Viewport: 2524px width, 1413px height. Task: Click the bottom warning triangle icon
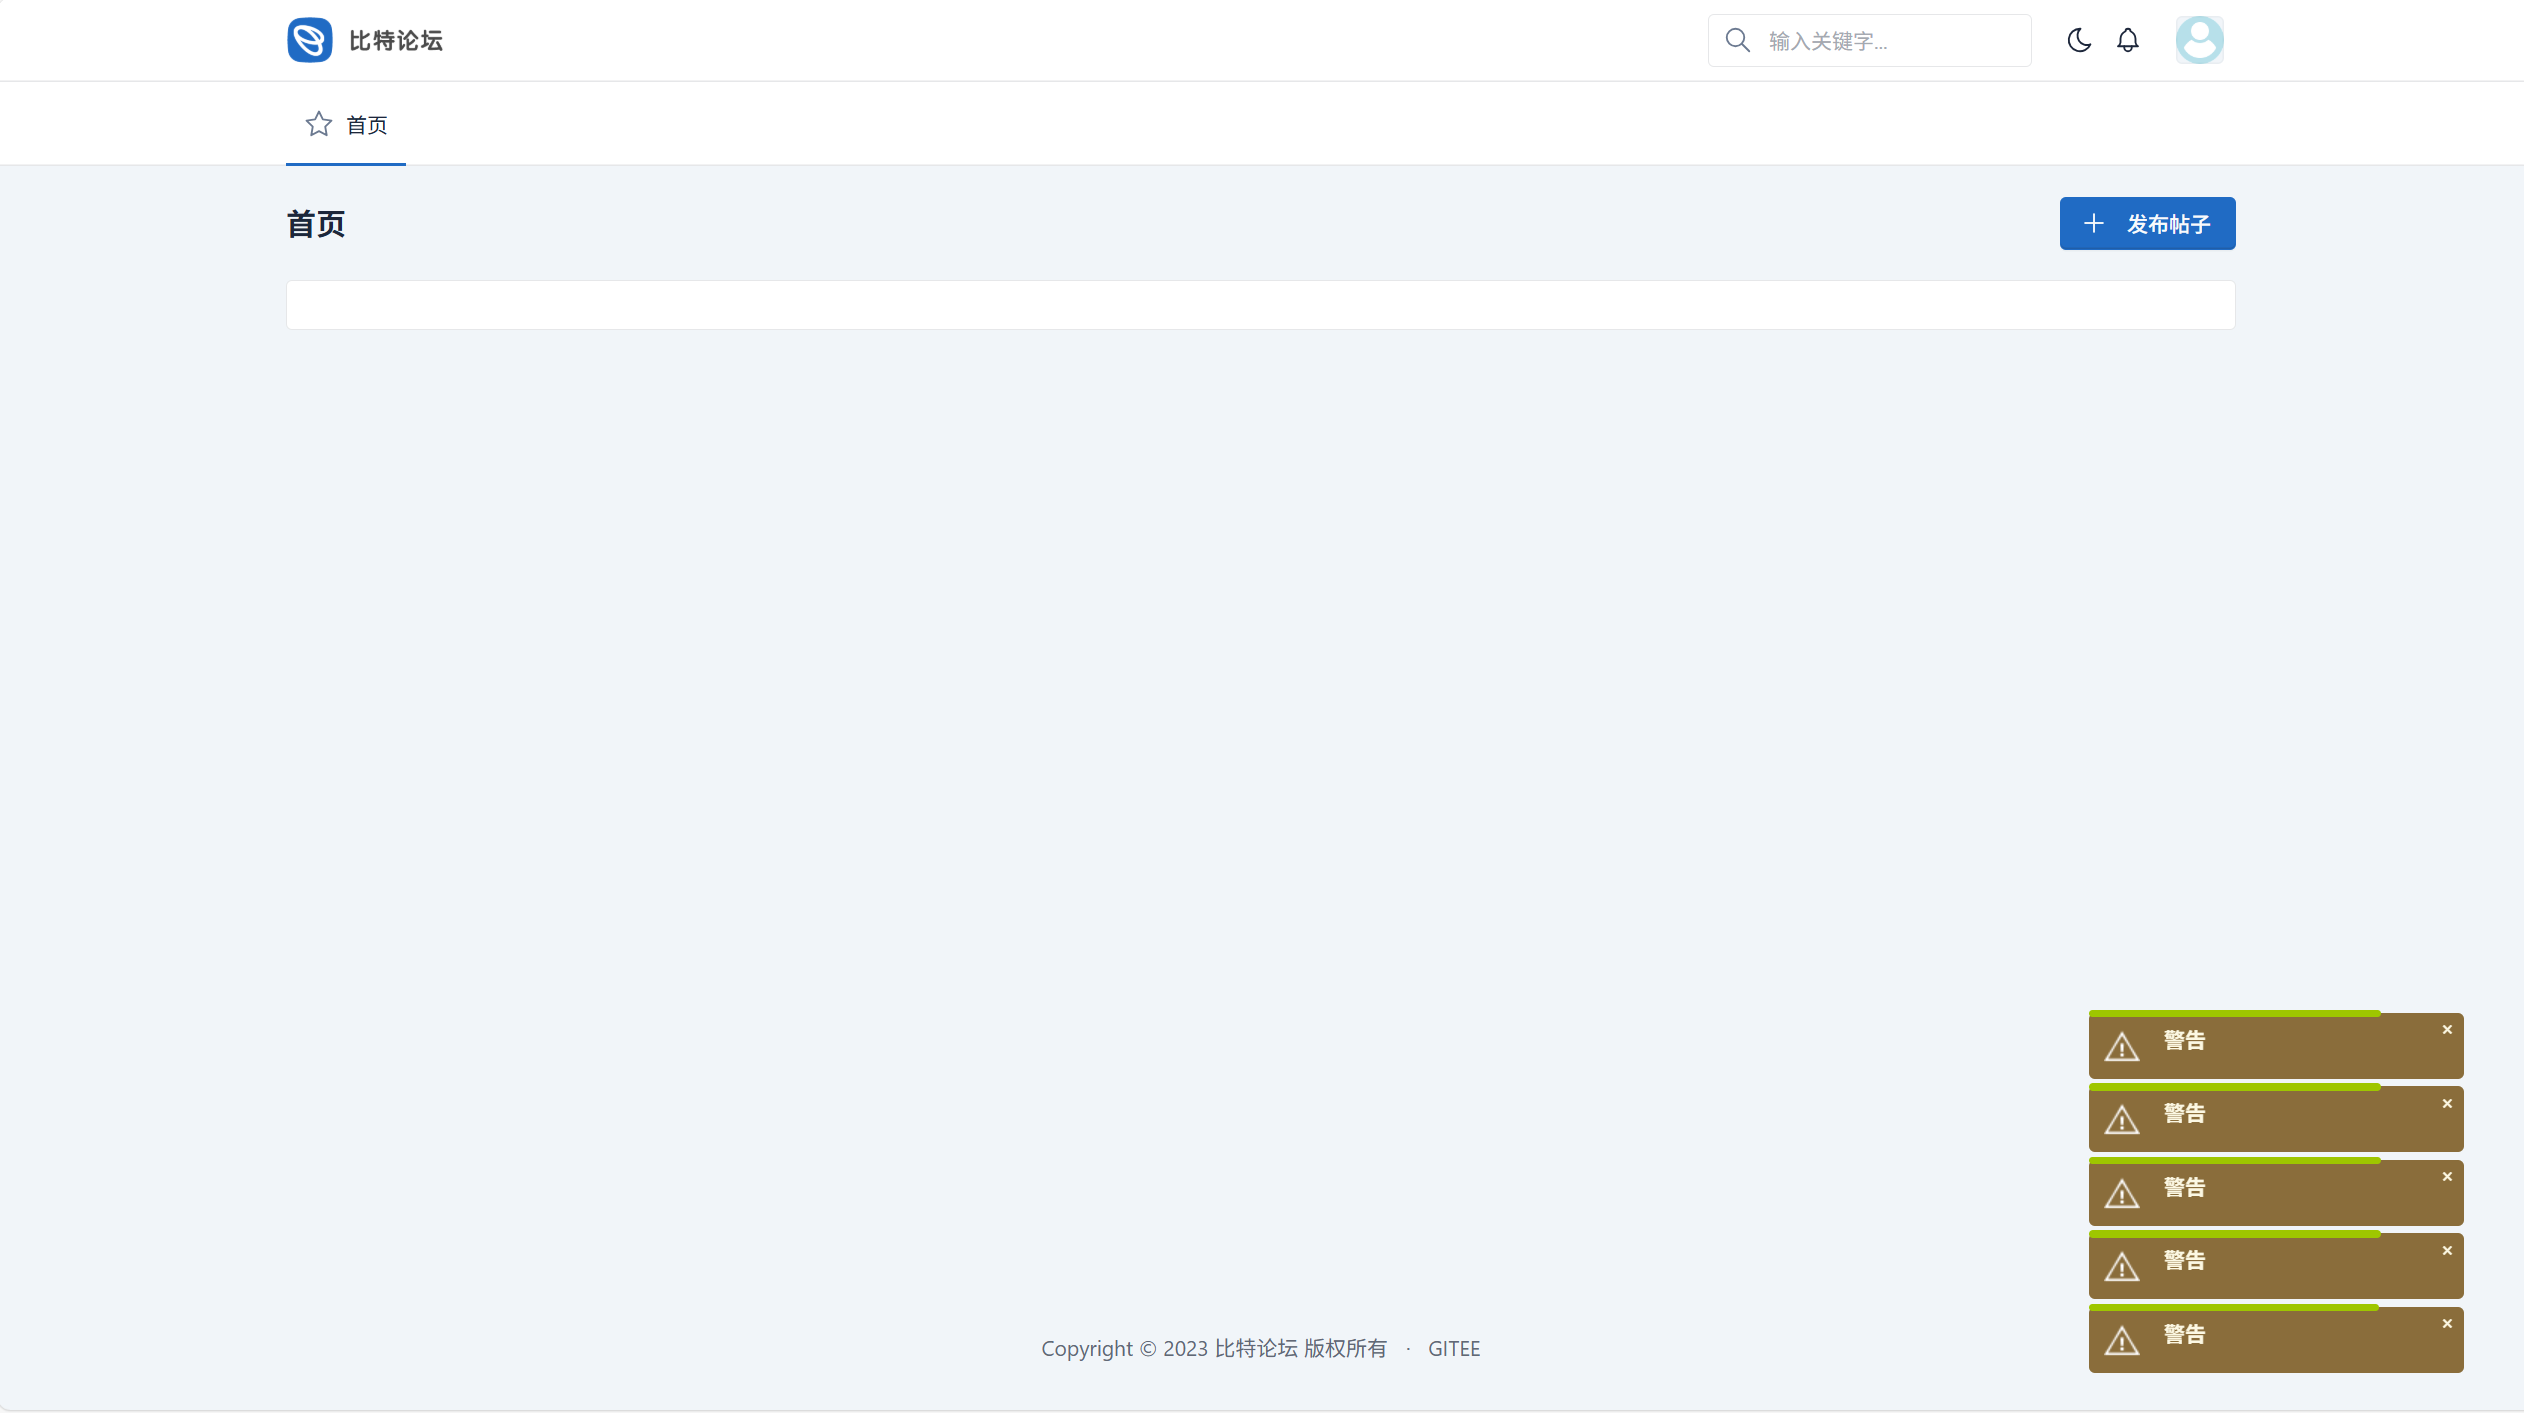2121,1341
